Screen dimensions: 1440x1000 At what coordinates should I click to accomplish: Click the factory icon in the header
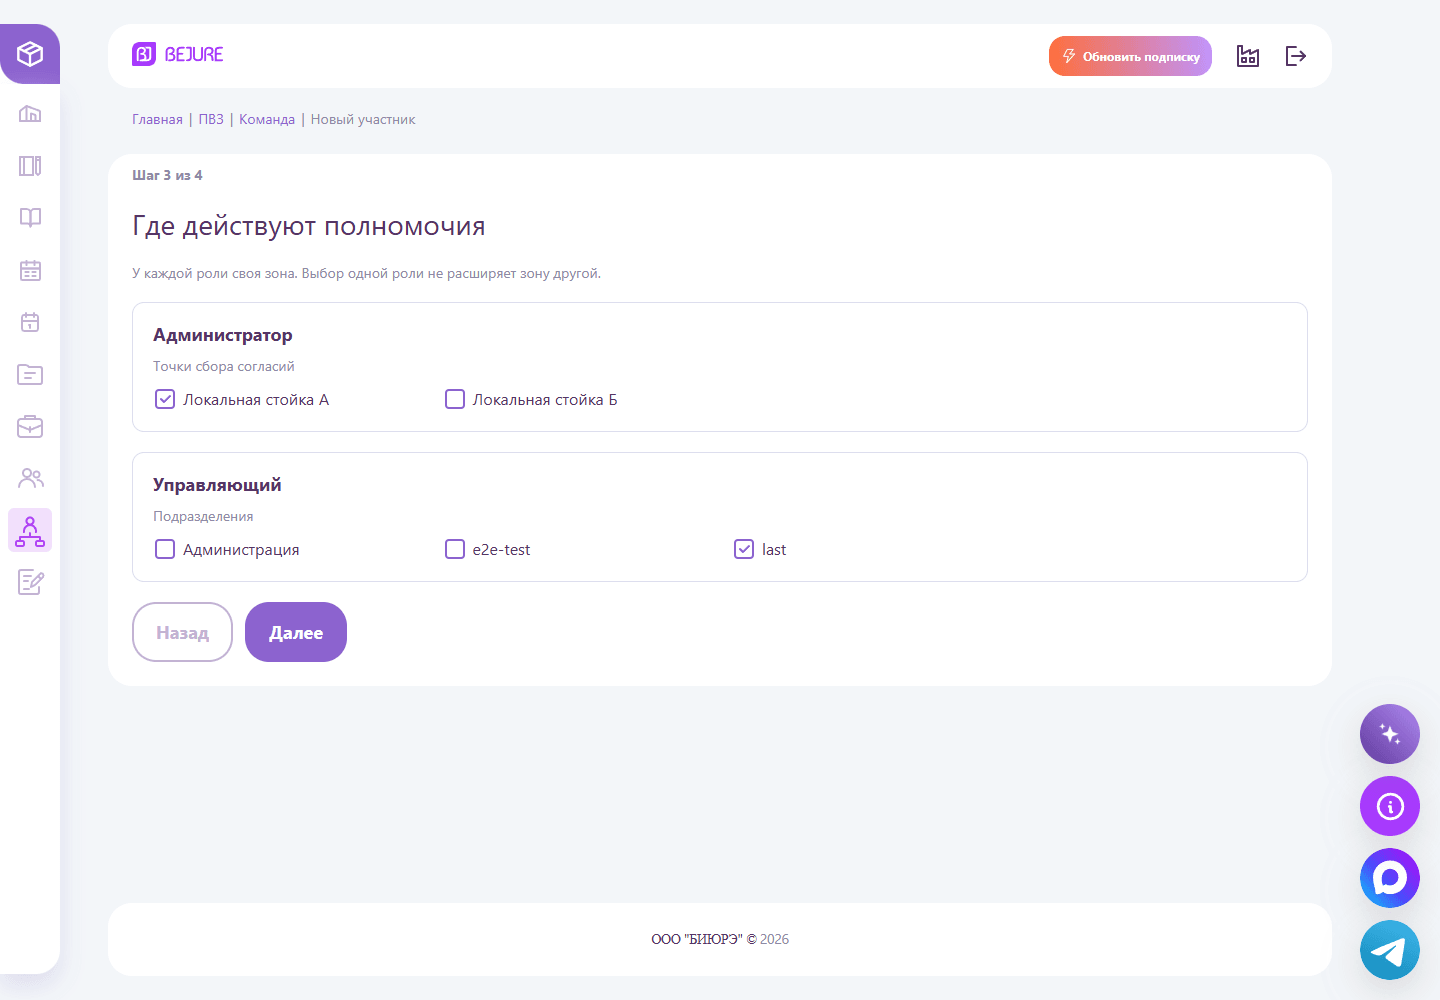[x=1248, y=56]
